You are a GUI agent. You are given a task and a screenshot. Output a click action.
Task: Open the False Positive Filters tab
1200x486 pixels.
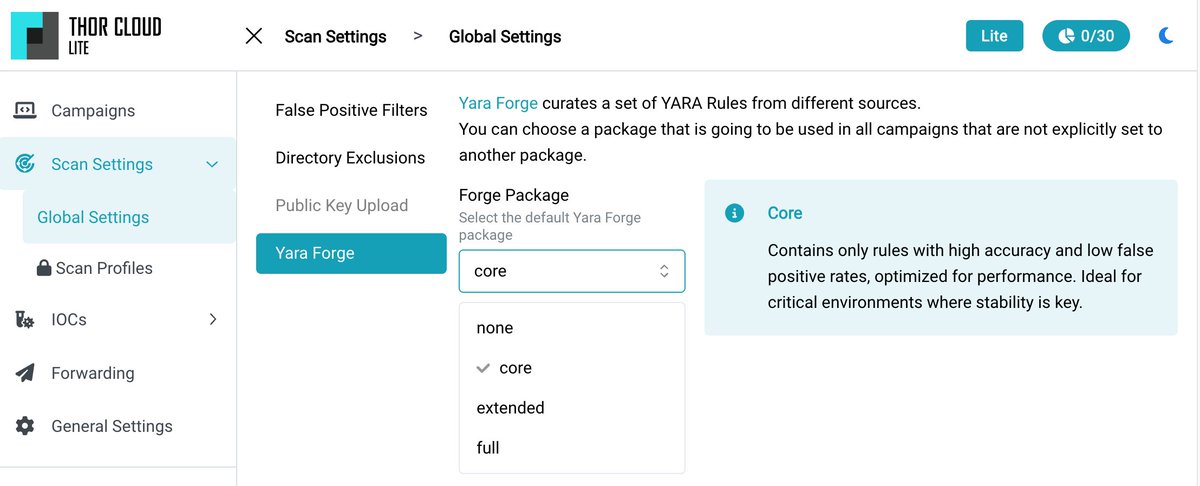click(351, 110)
